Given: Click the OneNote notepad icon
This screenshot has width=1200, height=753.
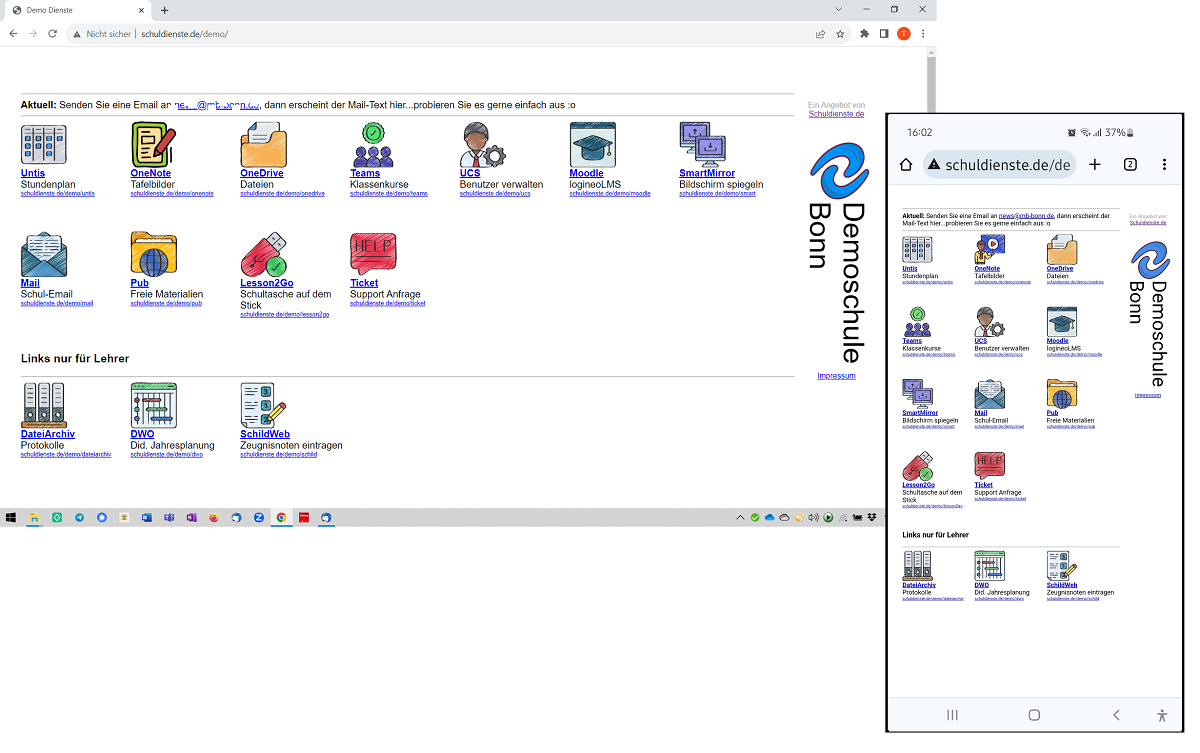Looking at the screenshot, I should 153,145.
